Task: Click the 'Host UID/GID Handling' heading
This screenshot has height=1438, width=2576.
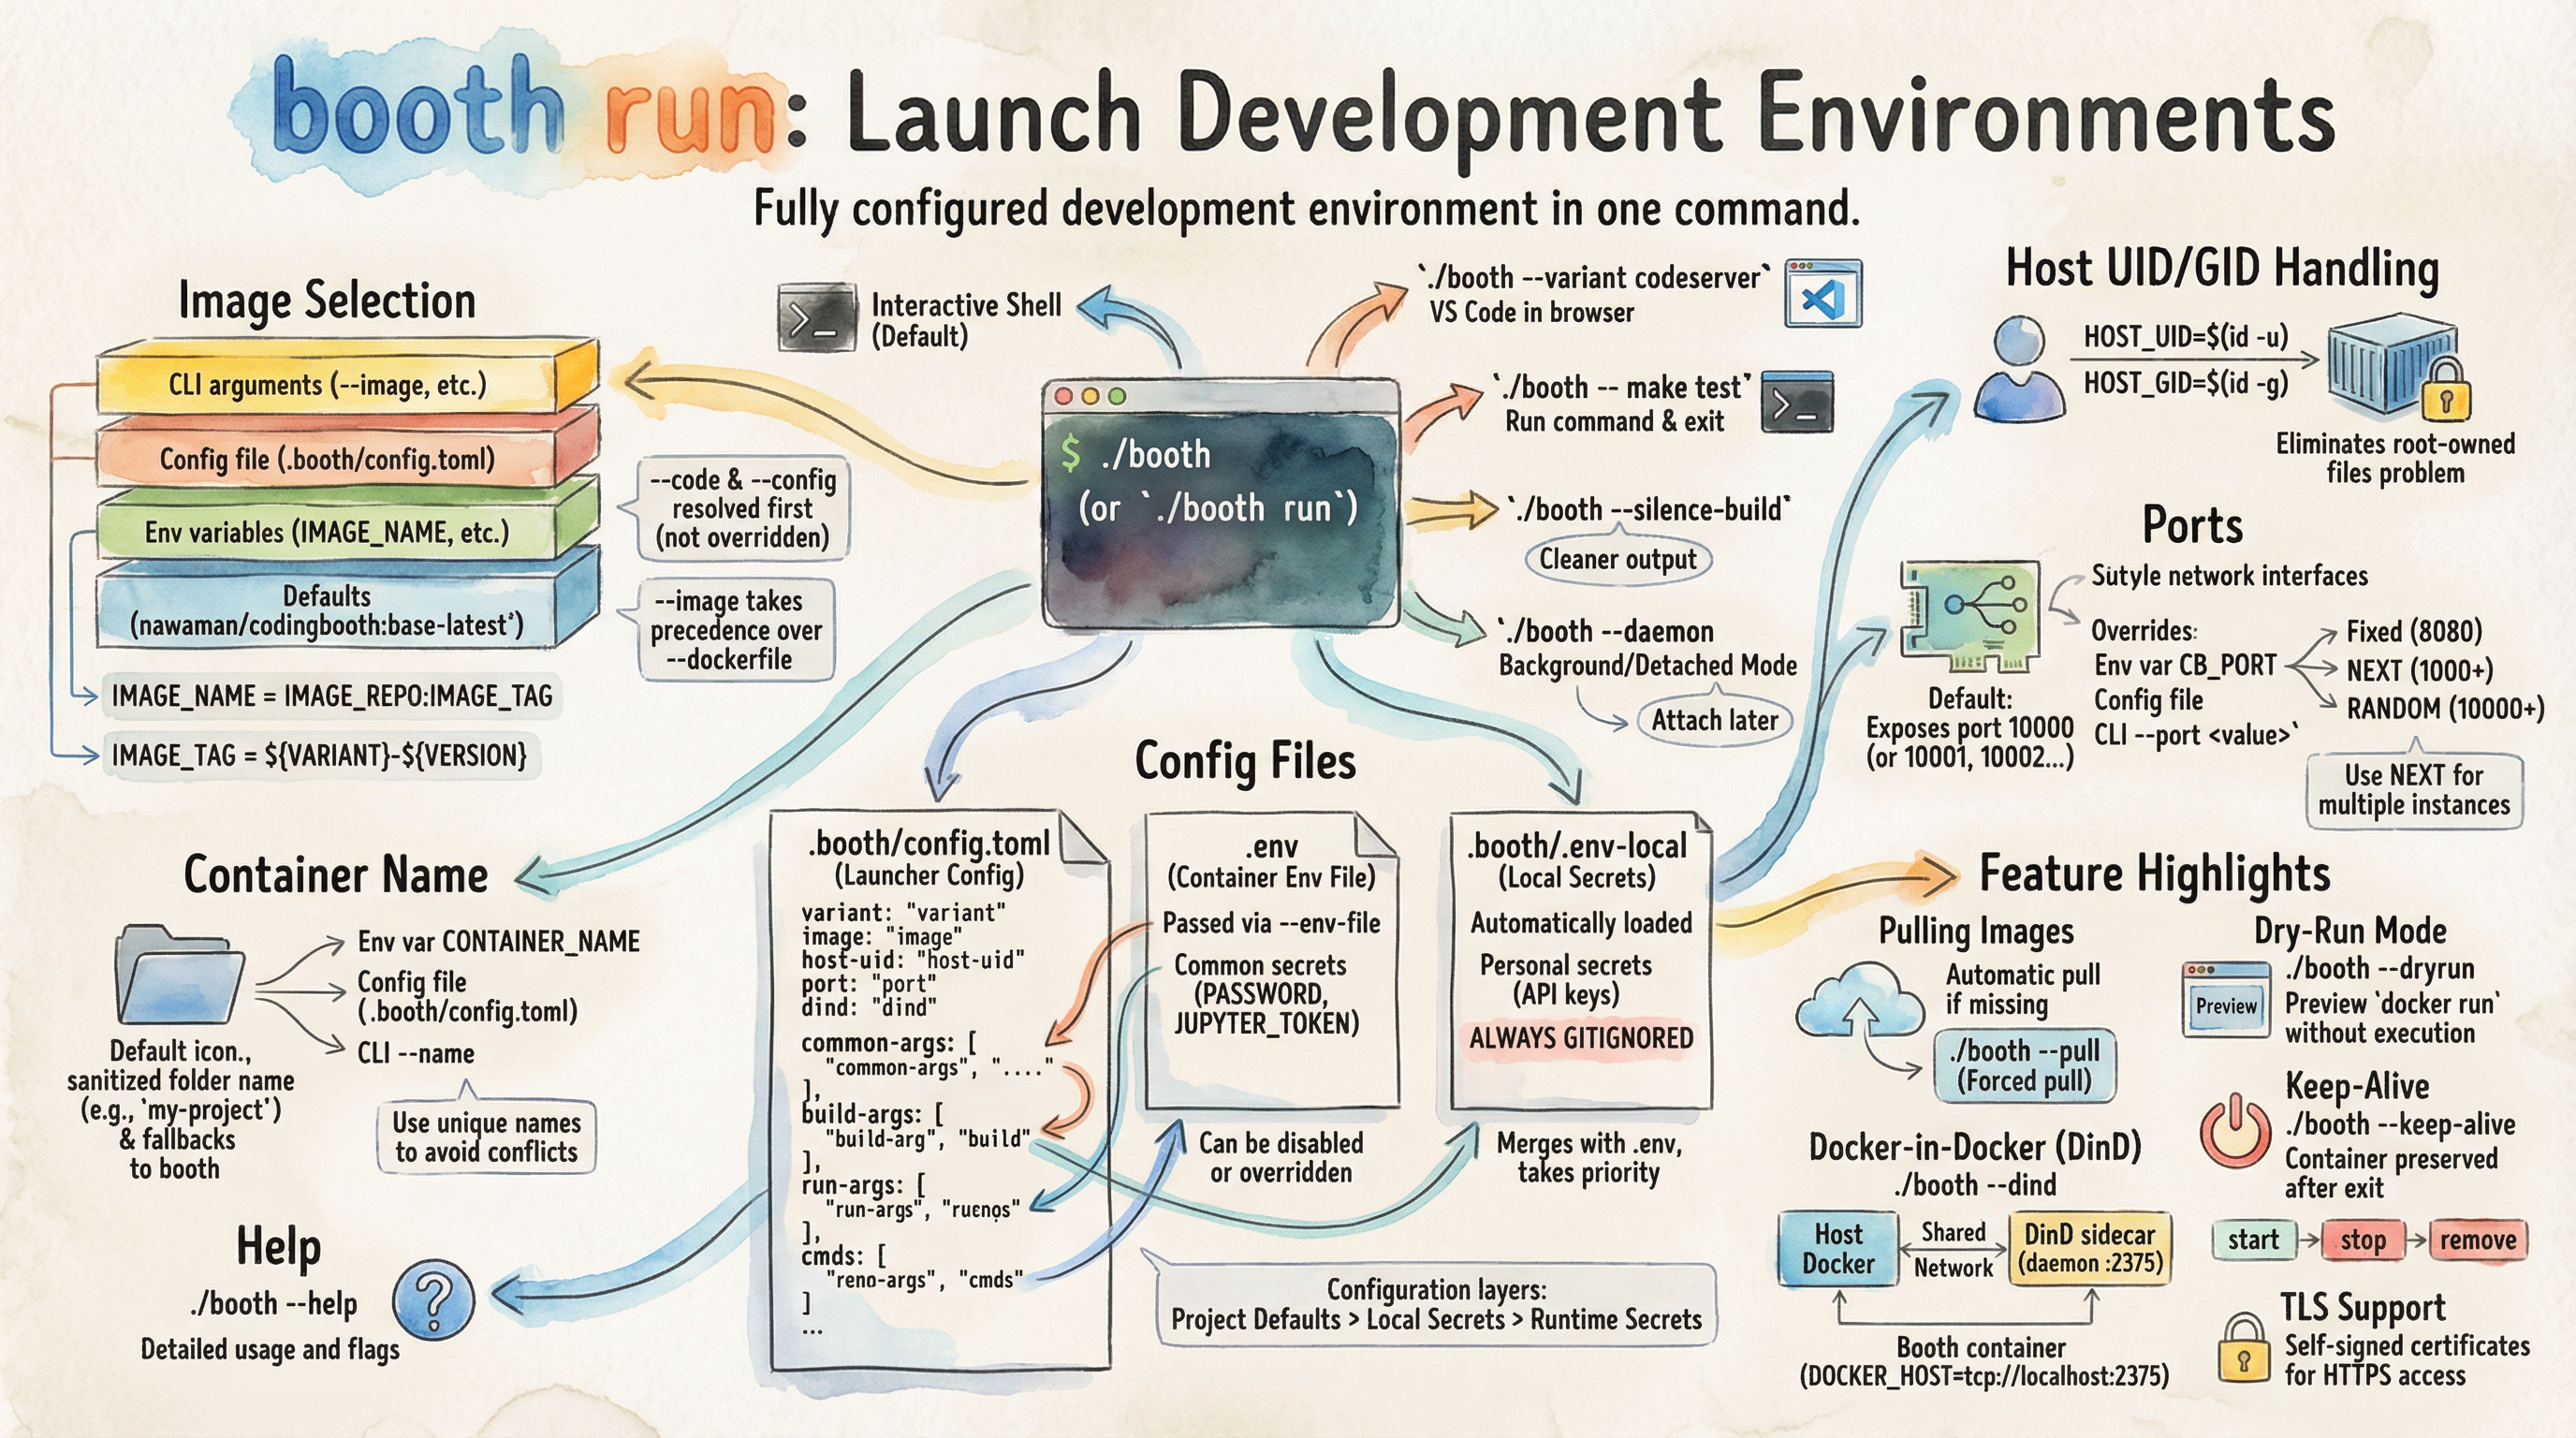Action: (x=2222, y=268)
